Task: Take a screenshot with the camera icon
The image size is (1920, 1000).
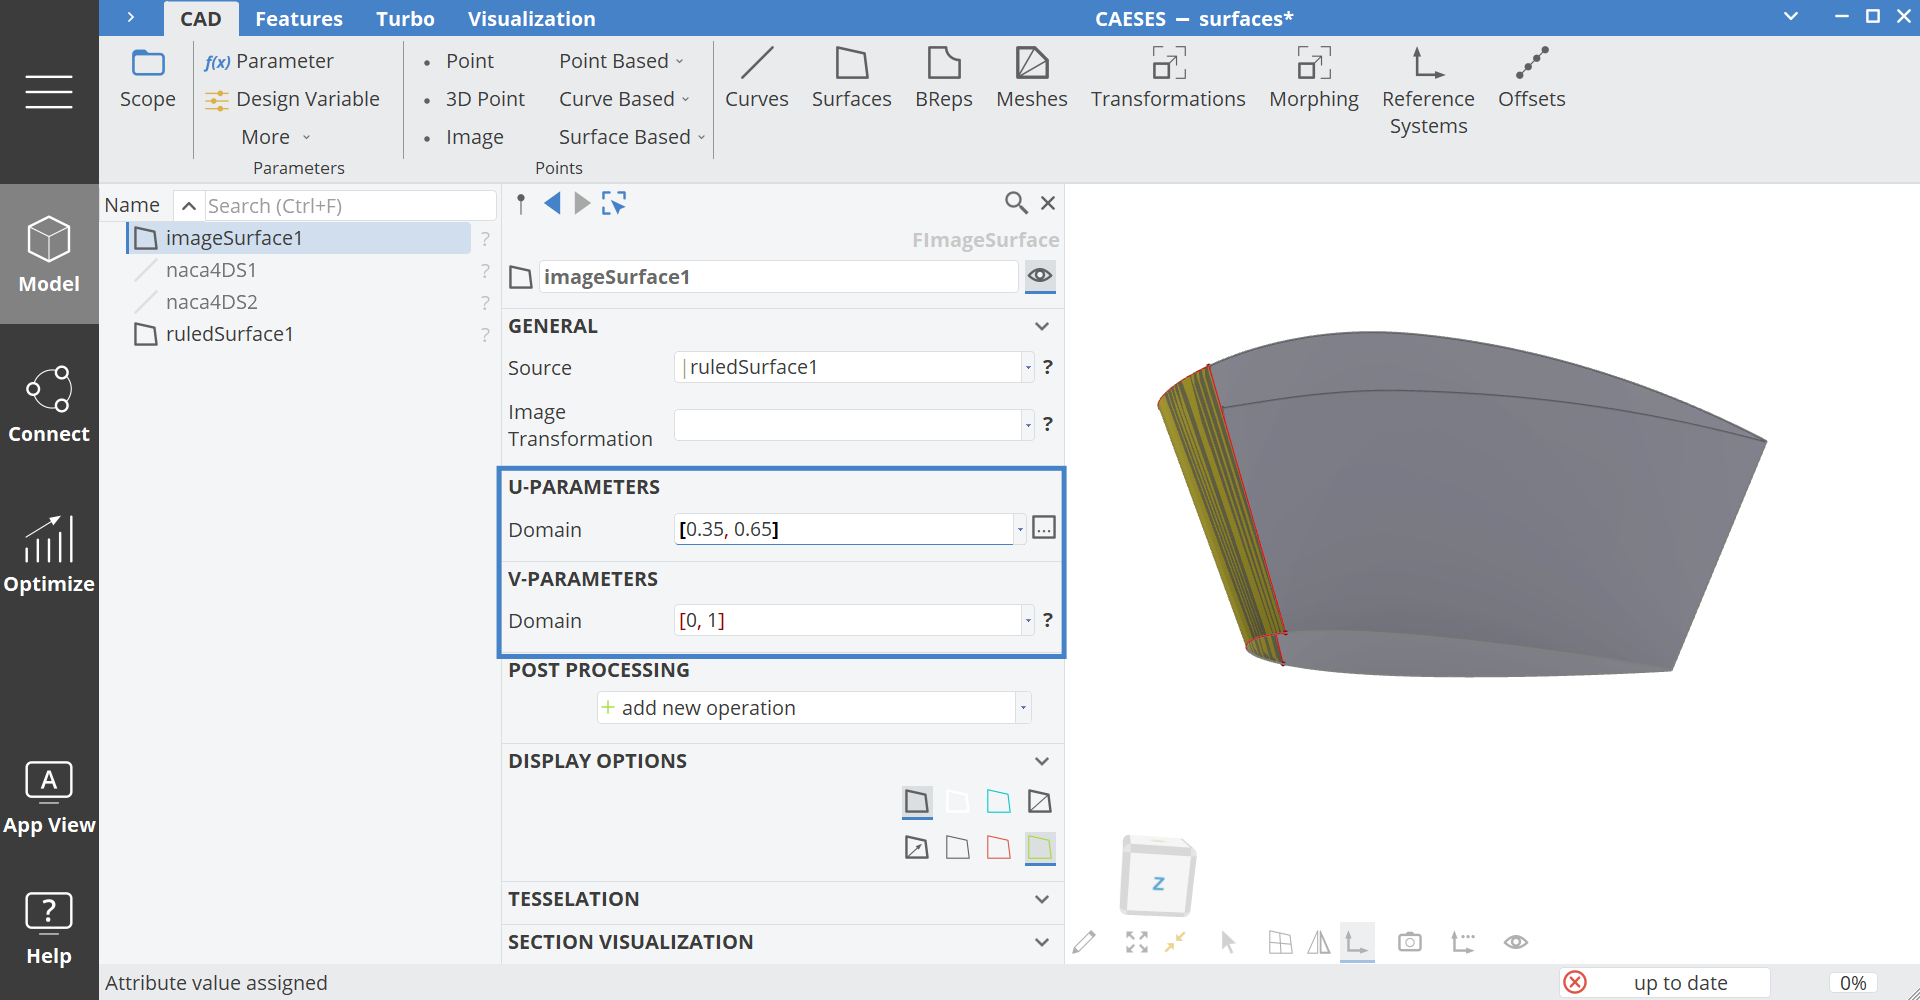Action: tap(1410, 941)
